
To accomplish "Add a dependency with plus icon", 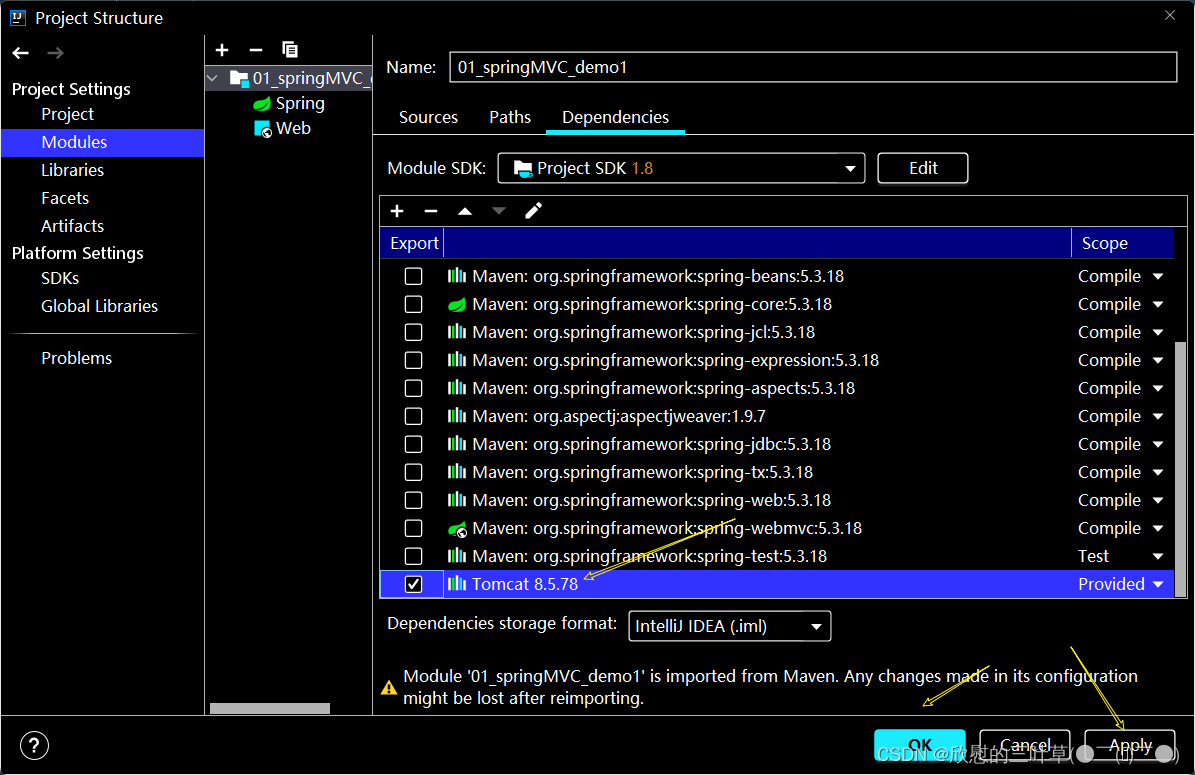I will 397,211.
